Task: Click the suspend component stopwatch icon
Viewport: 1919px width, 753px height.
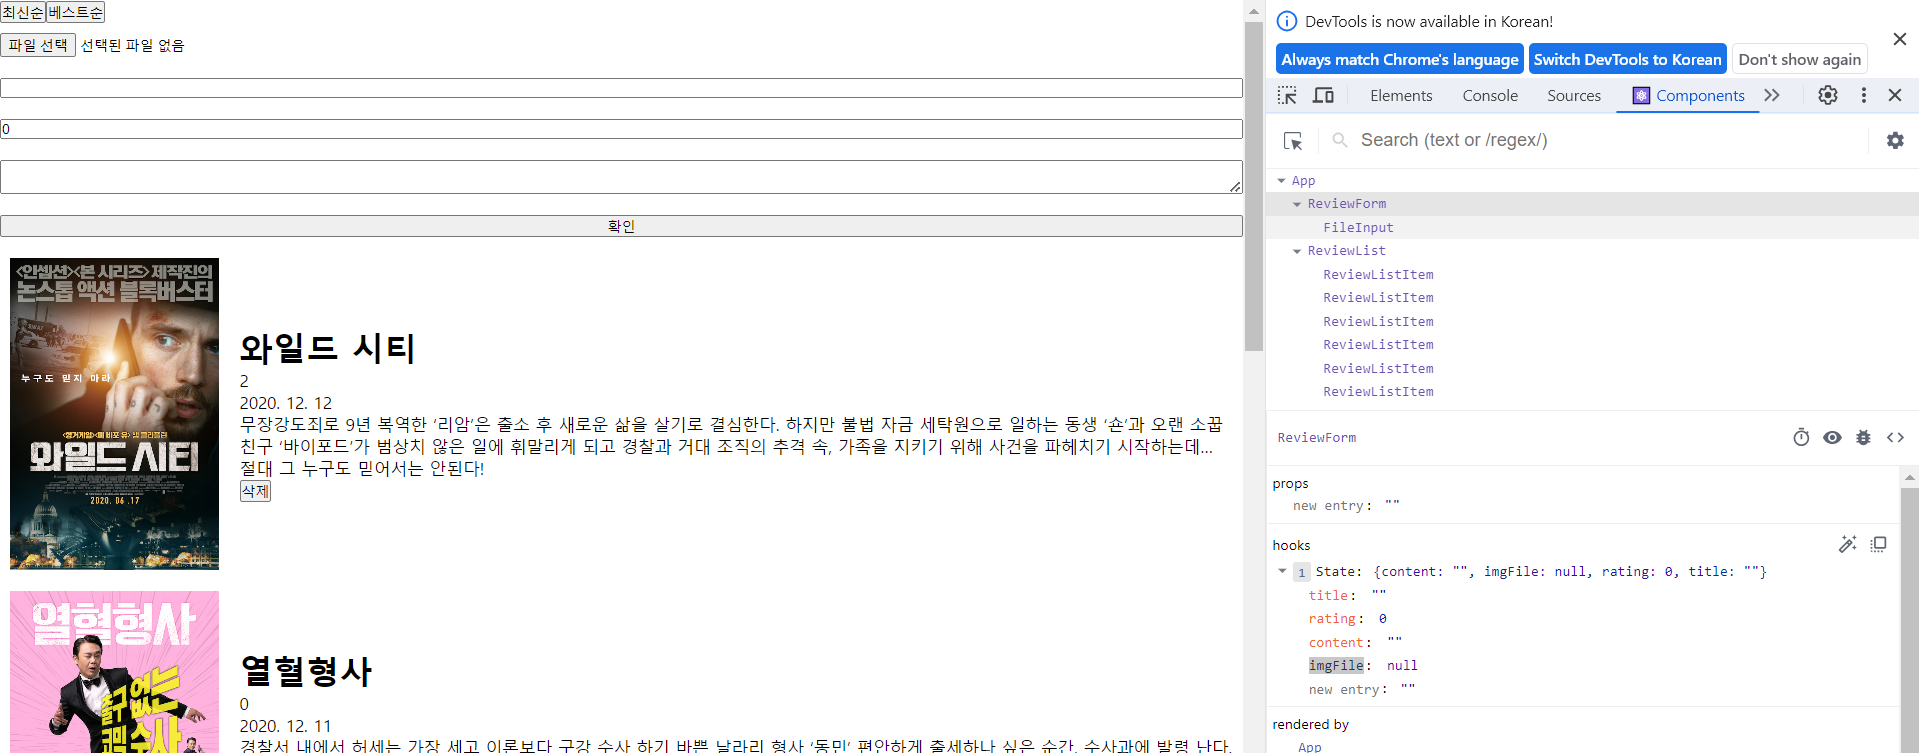Action: pos(1801,437)
